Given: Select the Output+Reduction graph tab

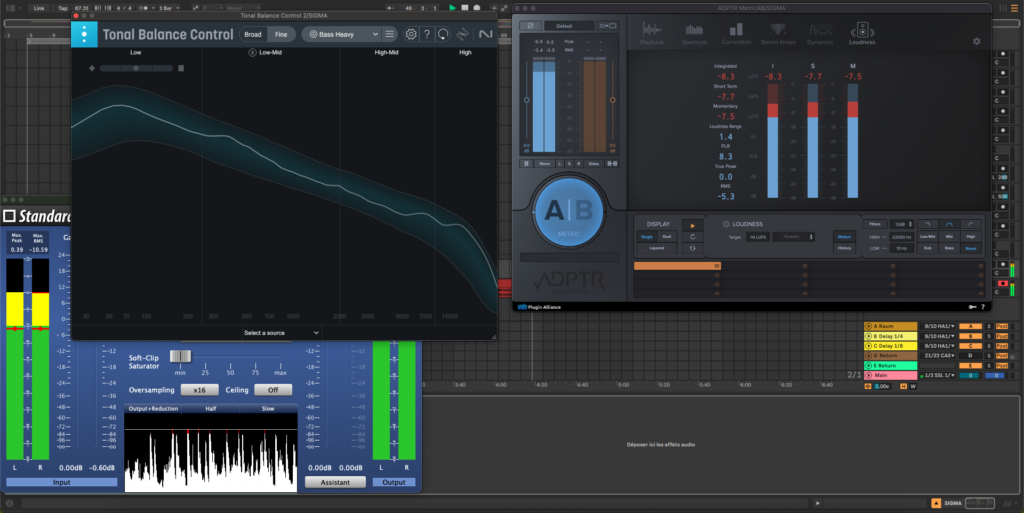Looking at the screenshot, I should [x=153, y=409].
